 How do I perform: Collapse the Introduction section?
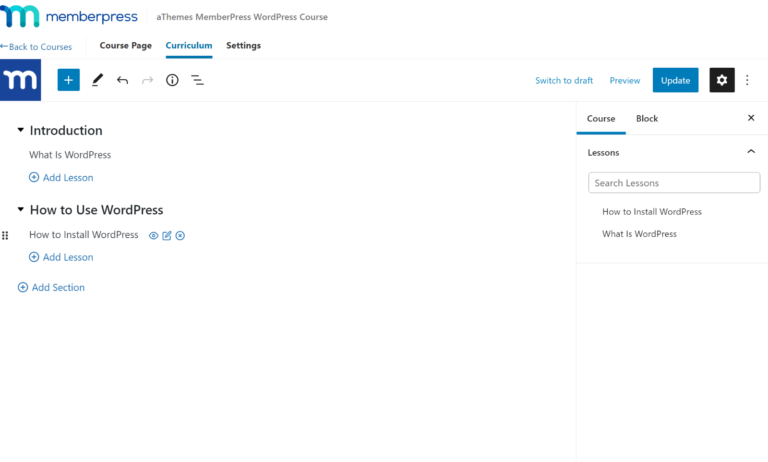21,130
